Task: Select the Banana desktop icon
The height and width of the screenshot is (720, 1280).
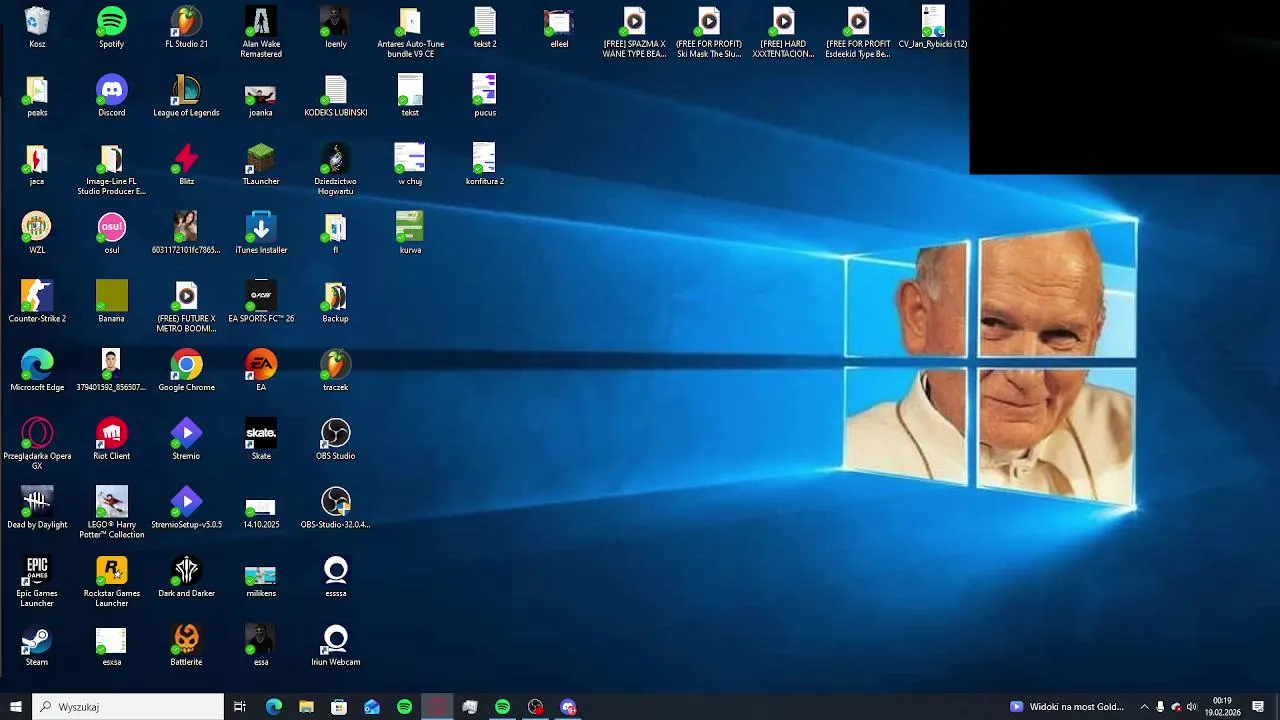Action: (111, 302)
